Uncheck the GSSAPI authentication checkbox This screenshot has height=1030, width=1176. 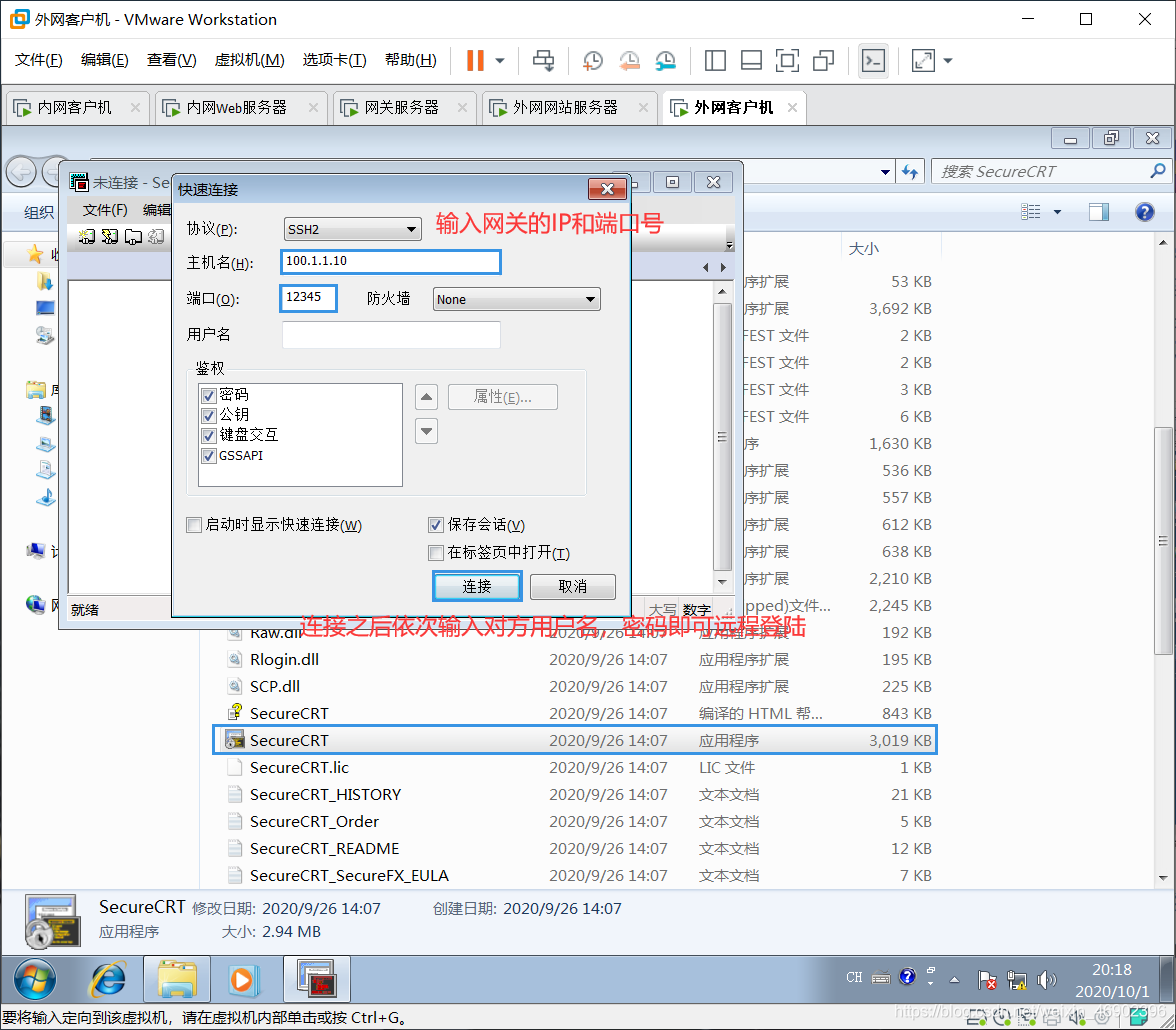pyautogui.click(x=209, y=455)
